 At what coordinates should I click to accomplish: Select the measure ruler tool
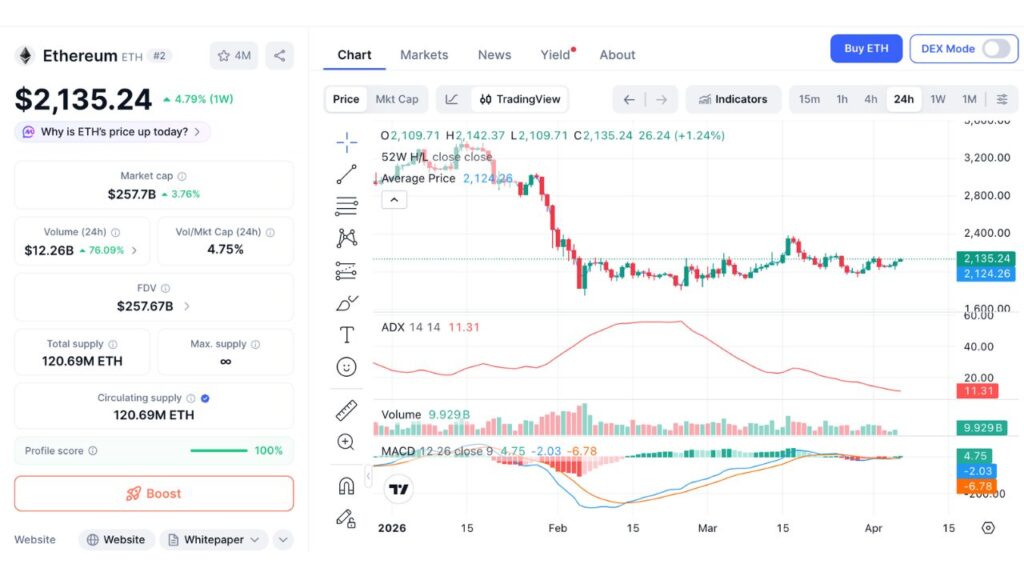pos(346,410)
